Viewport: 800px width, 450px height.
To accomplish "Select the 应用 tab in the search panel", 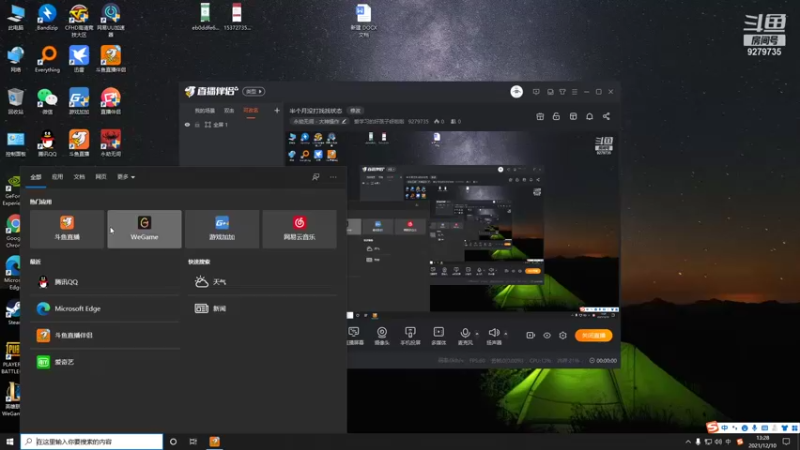I will click(57, 177).
